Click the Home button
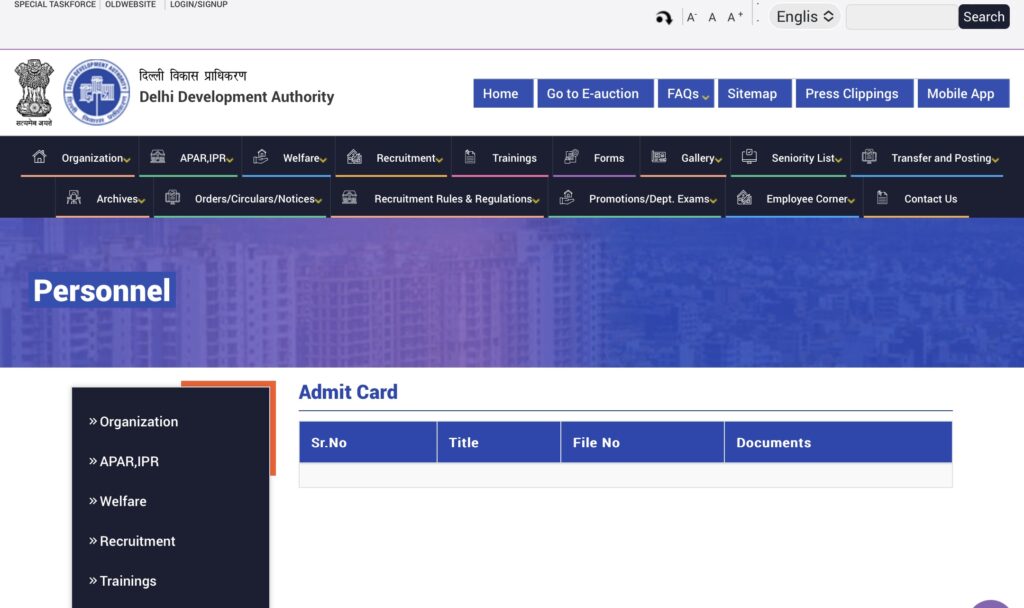The height and width of the screenshot is (608, 1024). 503,93
